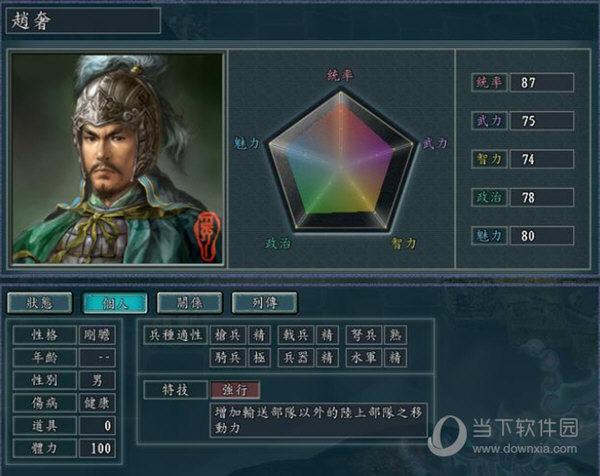600x476 pixels.
Task: Click the 弩兵 aptitude rank 熟
Action: [x=395, y=335]
